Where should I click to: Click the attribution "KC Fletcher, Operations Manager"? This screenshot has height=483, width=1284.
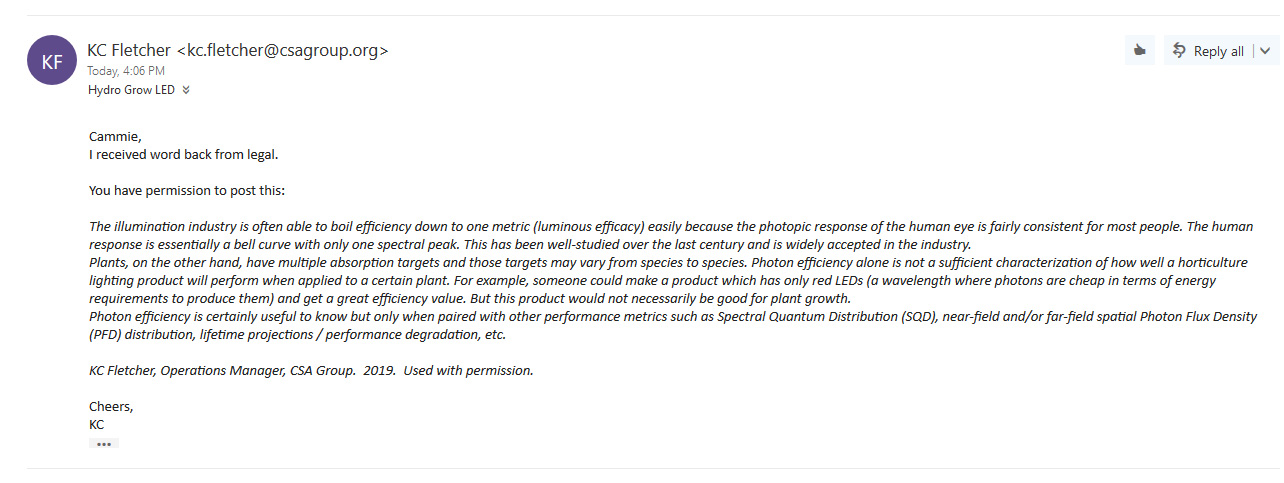click(311, 370)
